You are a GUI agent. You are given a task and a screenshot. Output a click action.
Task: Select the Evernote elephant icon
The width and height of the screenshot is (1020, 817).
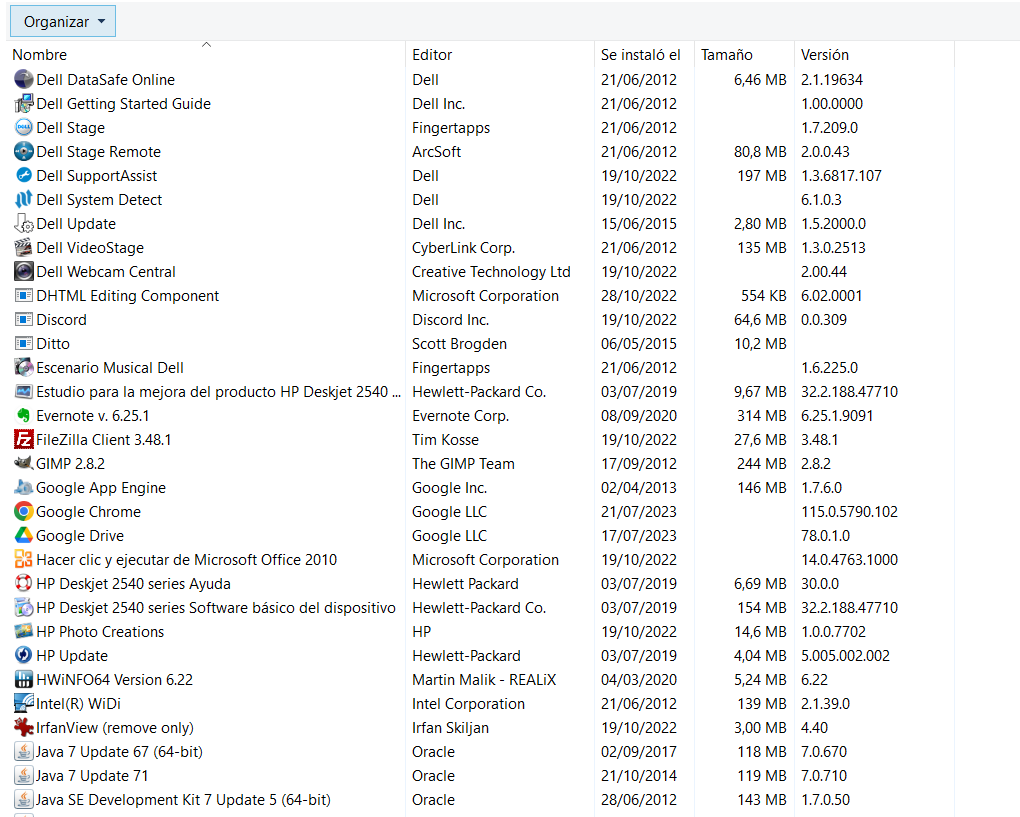coord(23,416)
